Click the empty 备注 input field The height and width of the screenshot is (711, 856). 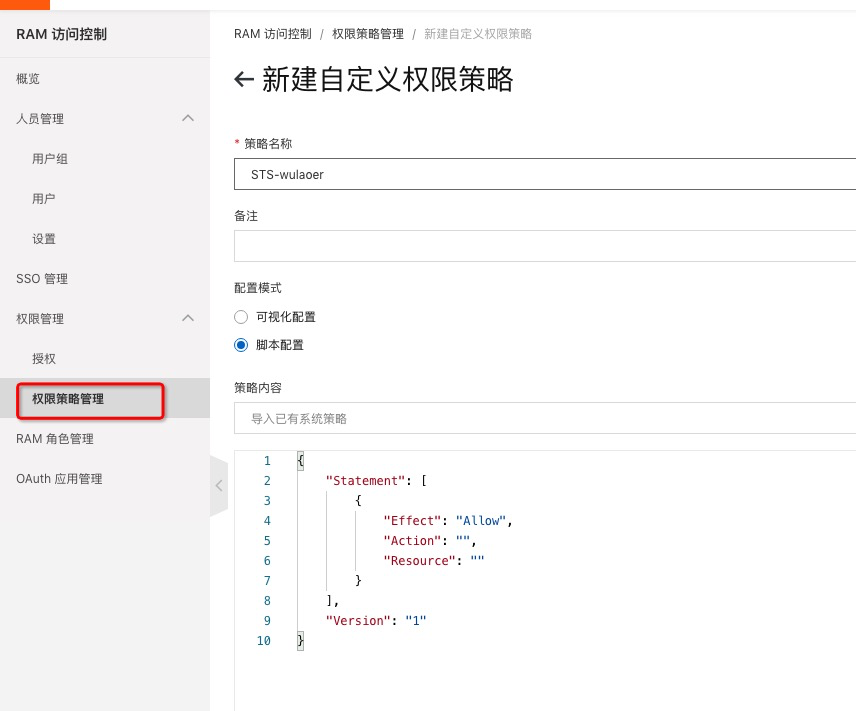tap(544, 246)
